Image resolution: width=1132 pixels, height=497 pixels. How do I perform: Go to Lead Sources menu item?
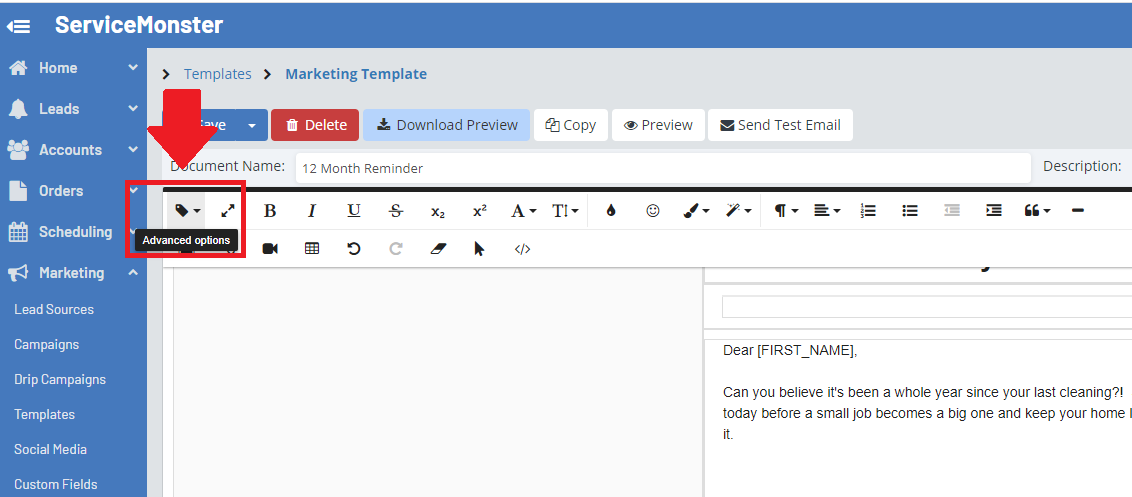point(54,309)
